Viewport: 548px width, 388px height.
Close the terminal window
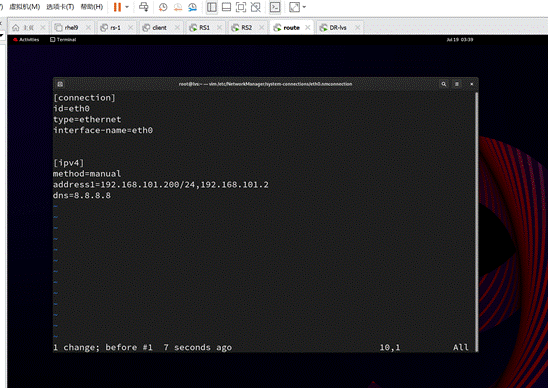click(x=471, y=84)
